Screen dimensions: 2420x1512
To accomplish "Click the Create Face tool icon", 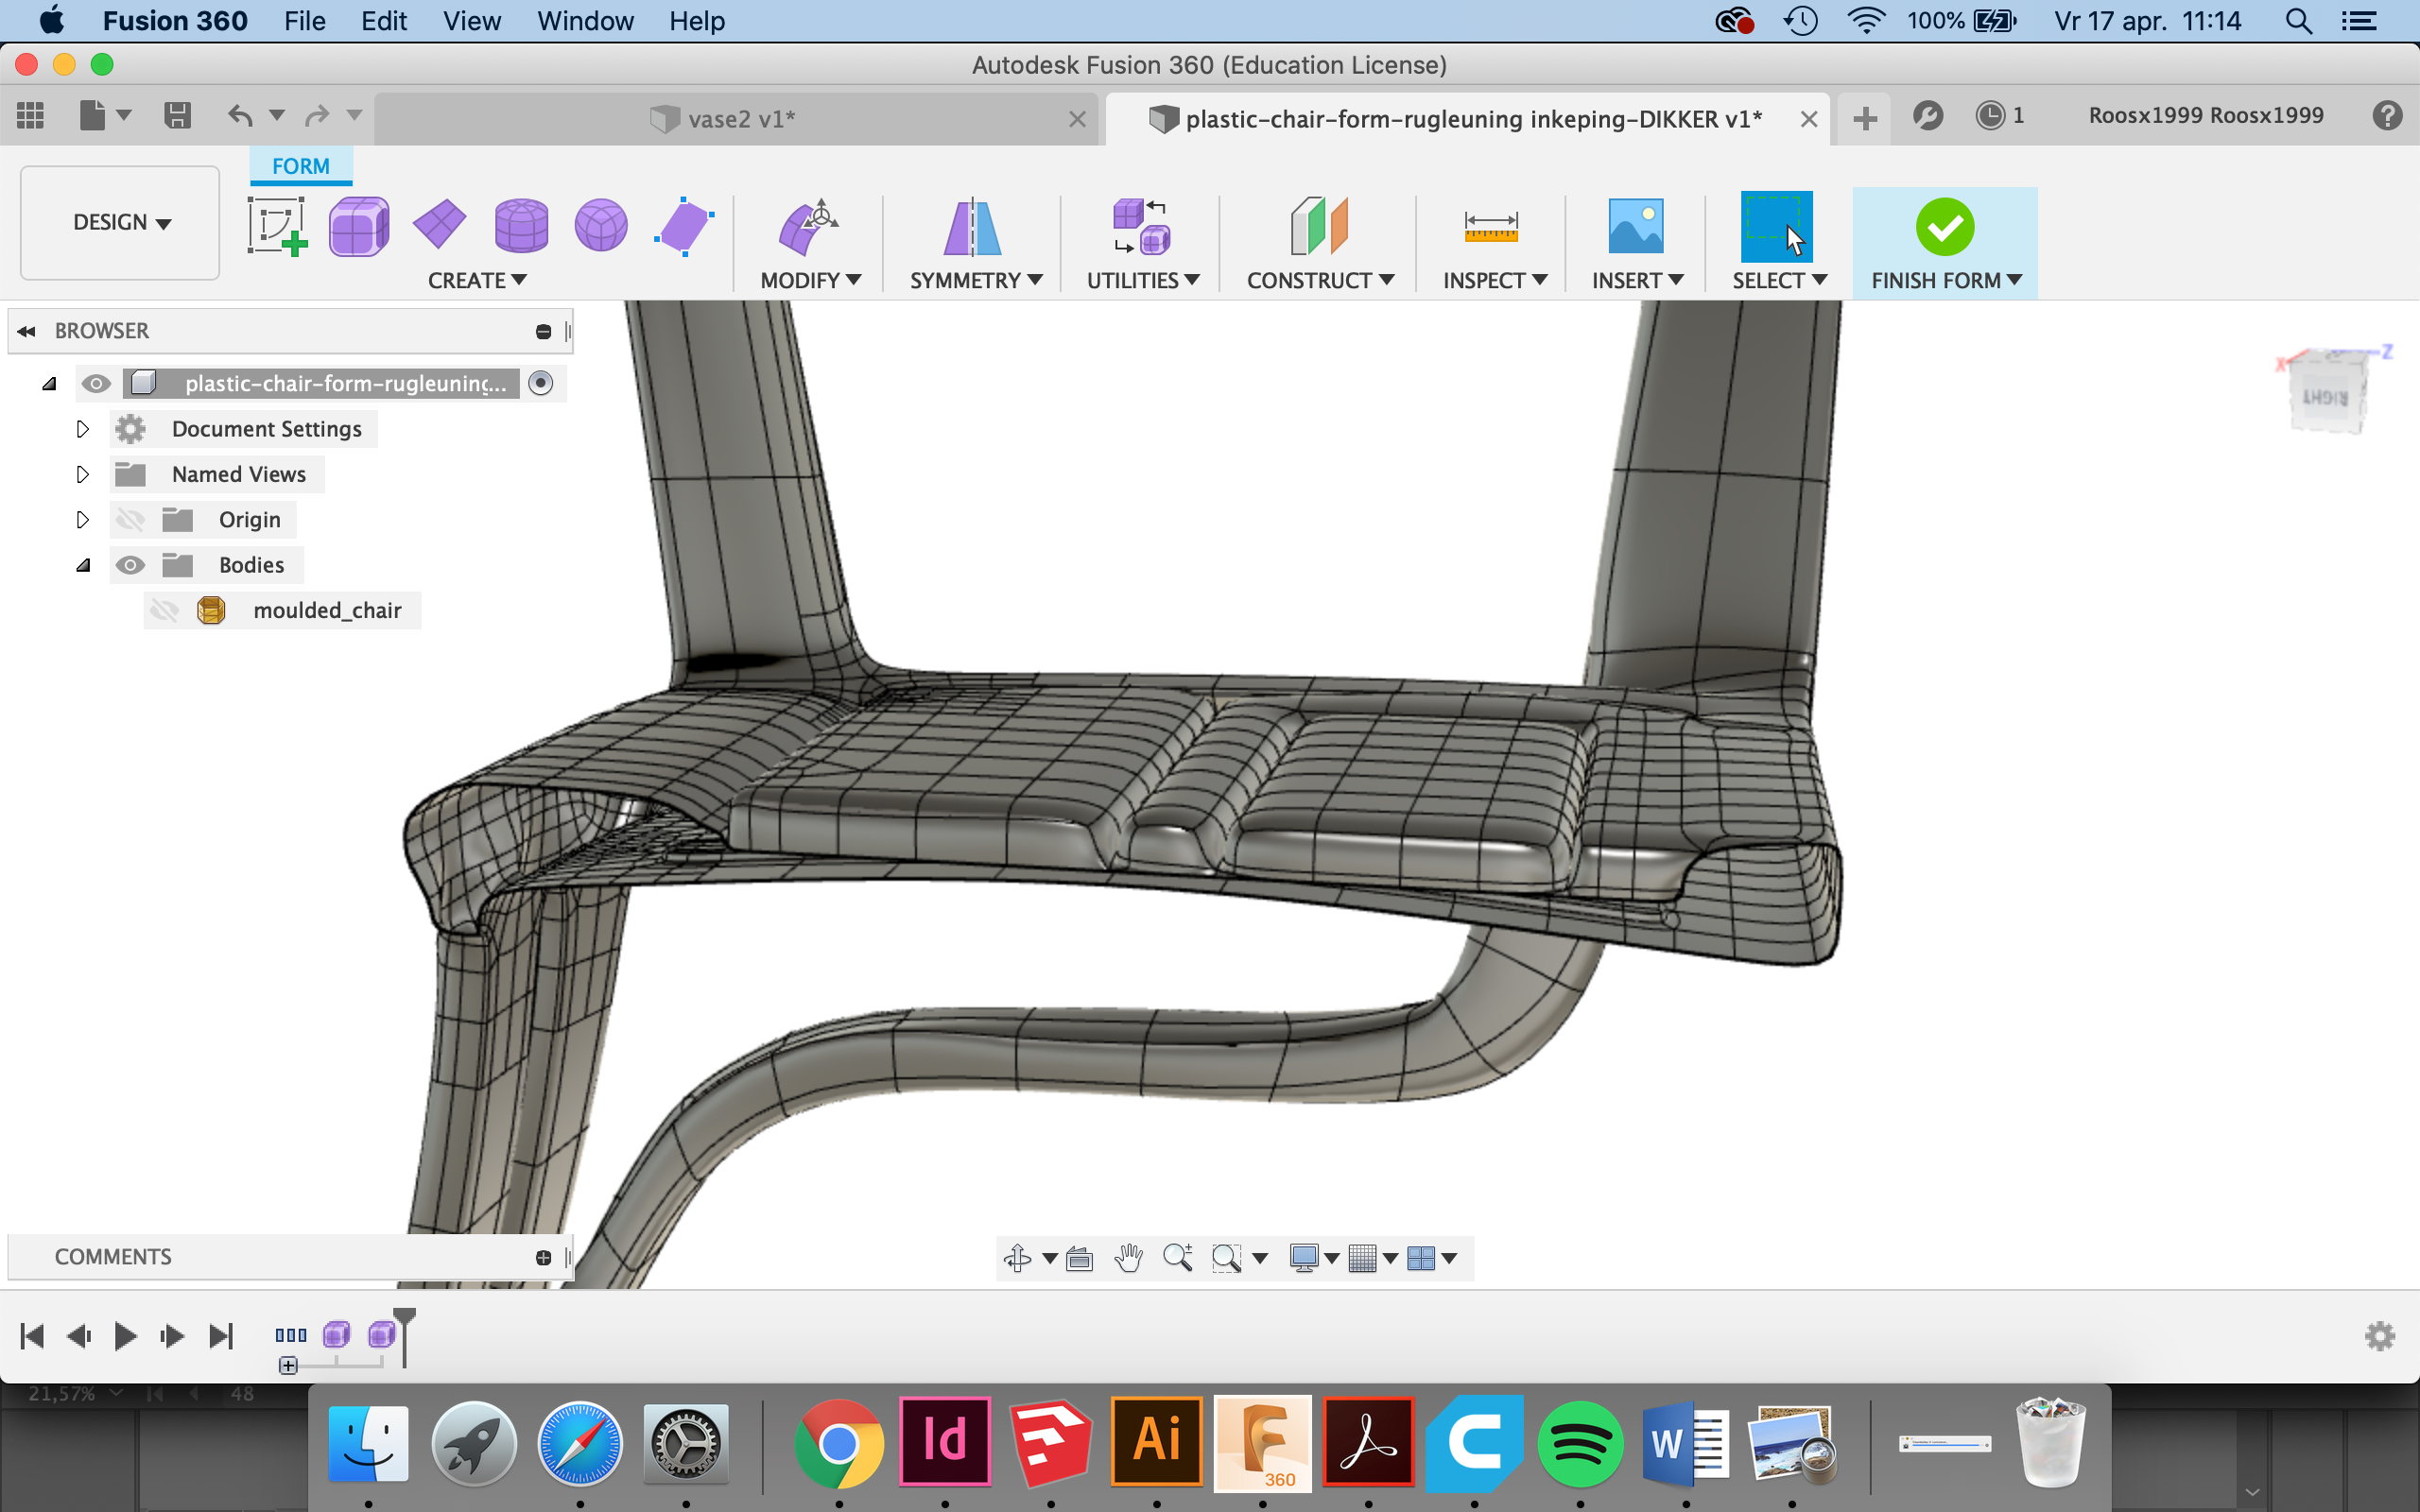I will tap(684, 227).
